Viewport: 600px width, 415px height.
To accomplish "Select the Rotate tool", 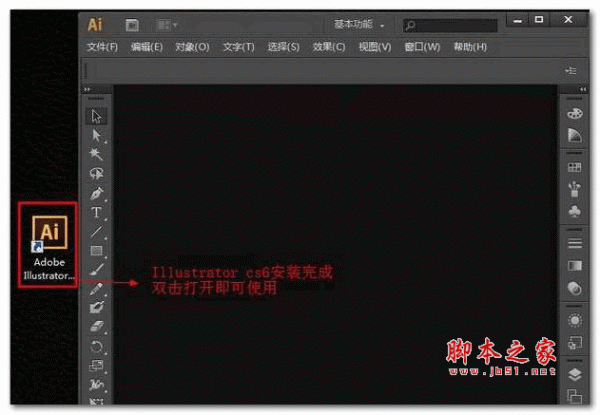I will [96, 347].
